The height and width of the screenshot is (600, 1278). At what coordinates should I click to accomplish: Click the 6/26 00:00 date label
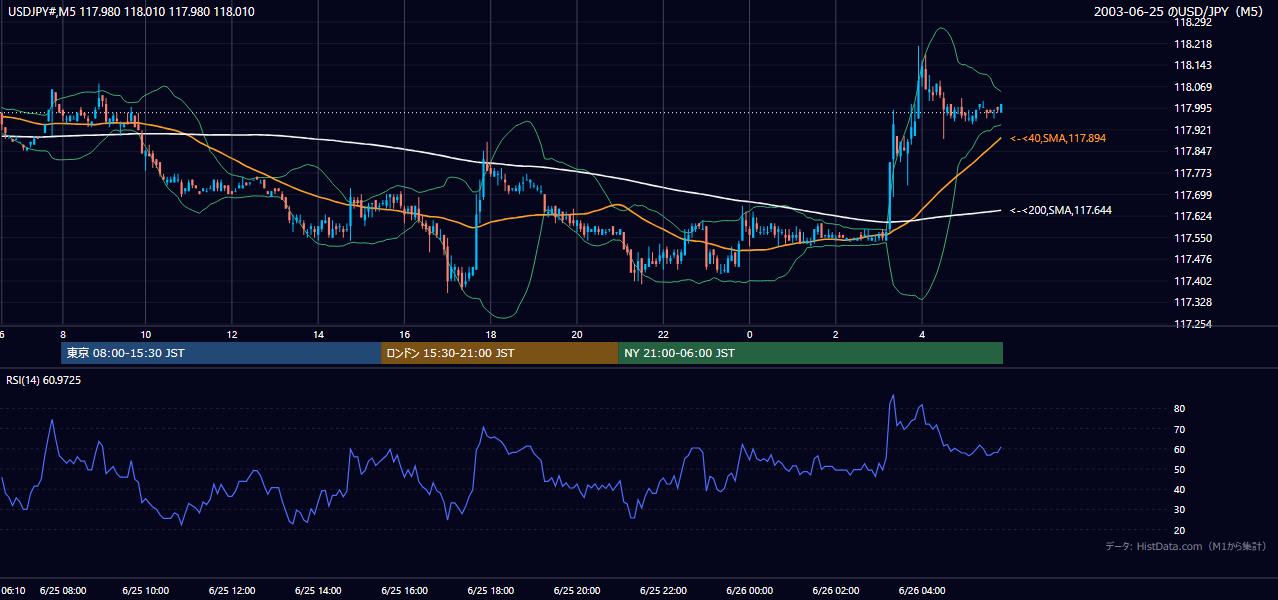click(x=751, y=591)
